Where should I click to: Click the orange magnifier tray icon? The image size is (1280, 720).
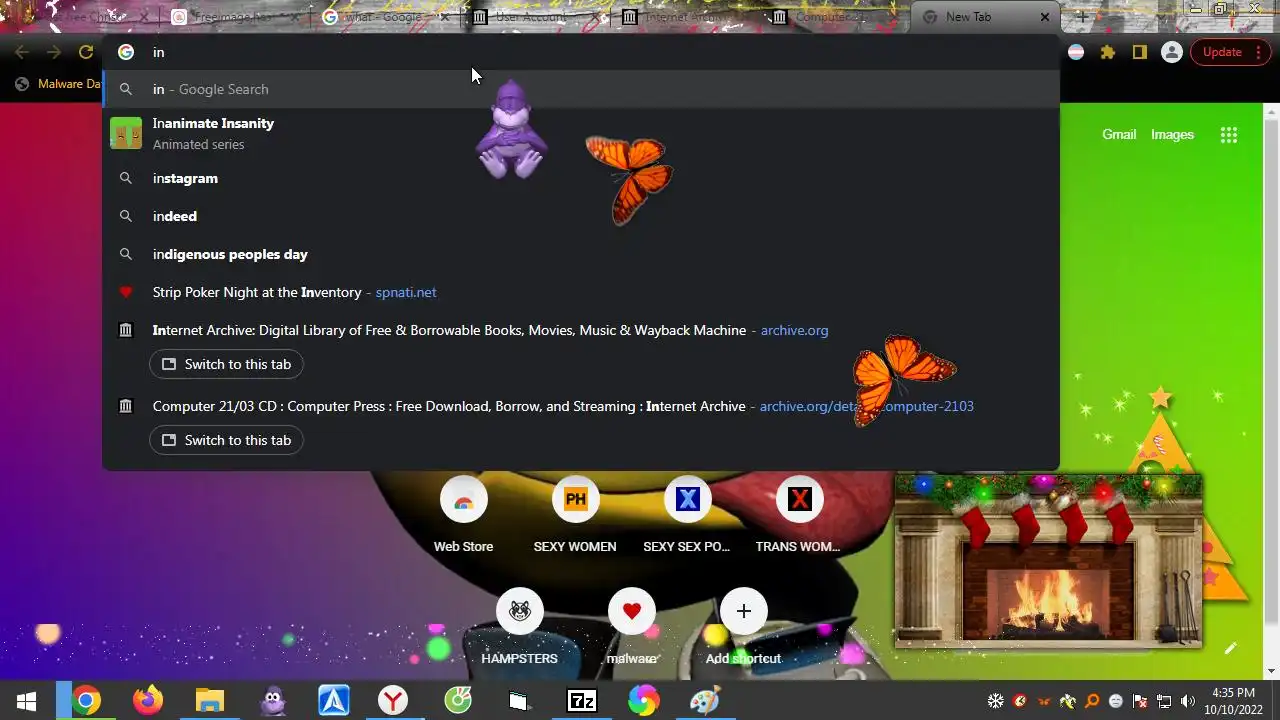pyautogui.click(x=1092, y=701)
